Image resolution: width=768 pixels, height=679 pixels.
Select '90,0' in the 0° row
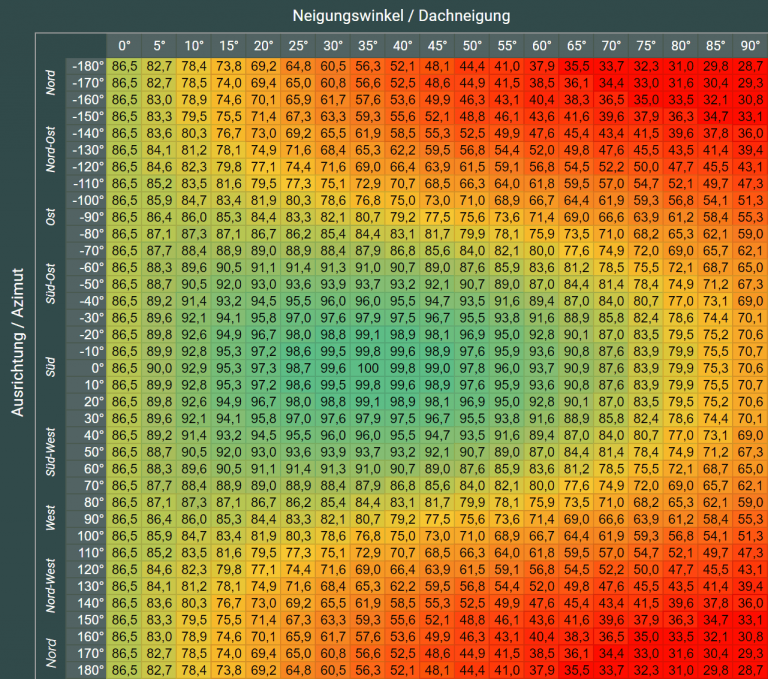[x=159, y=368]
